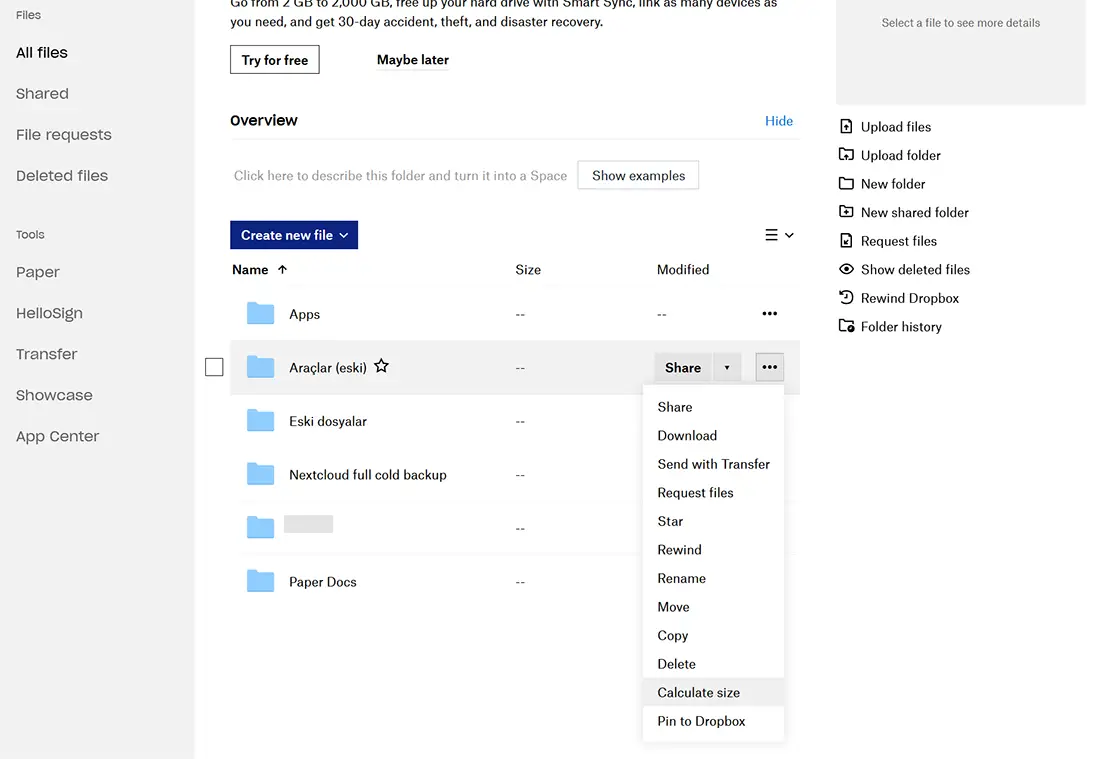The width and height of the screenshot is (1100, 759).
Task: Choose Pin to Dropbox menu entry
Action: (x=713, y=721)
